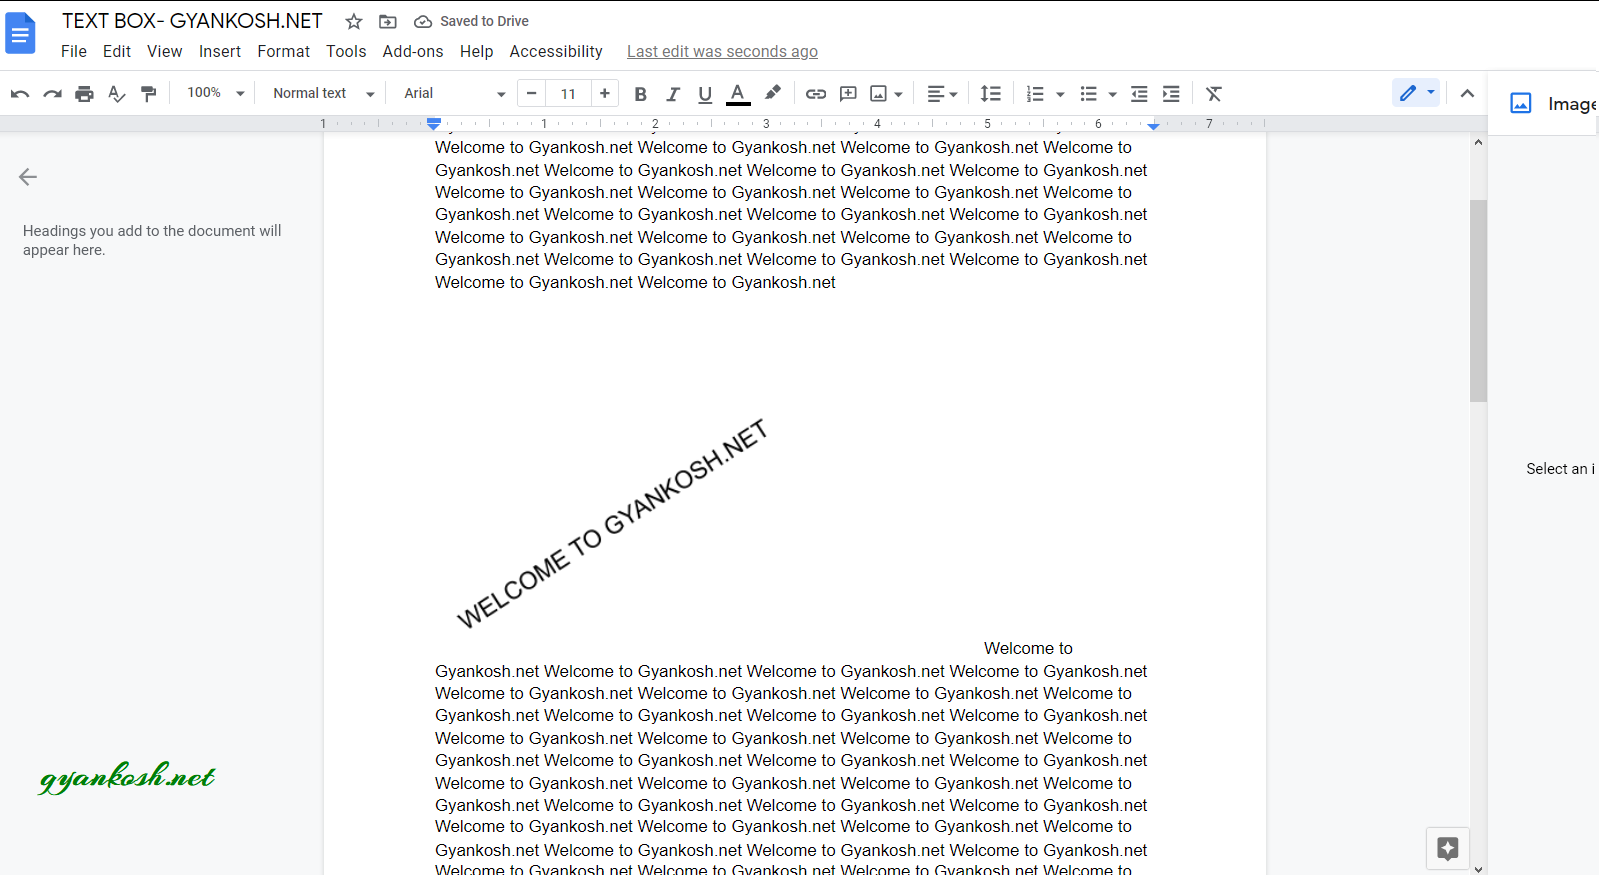Open the Add-ons menu
The height and width of the screenshot is (875, 1599).
413,51
